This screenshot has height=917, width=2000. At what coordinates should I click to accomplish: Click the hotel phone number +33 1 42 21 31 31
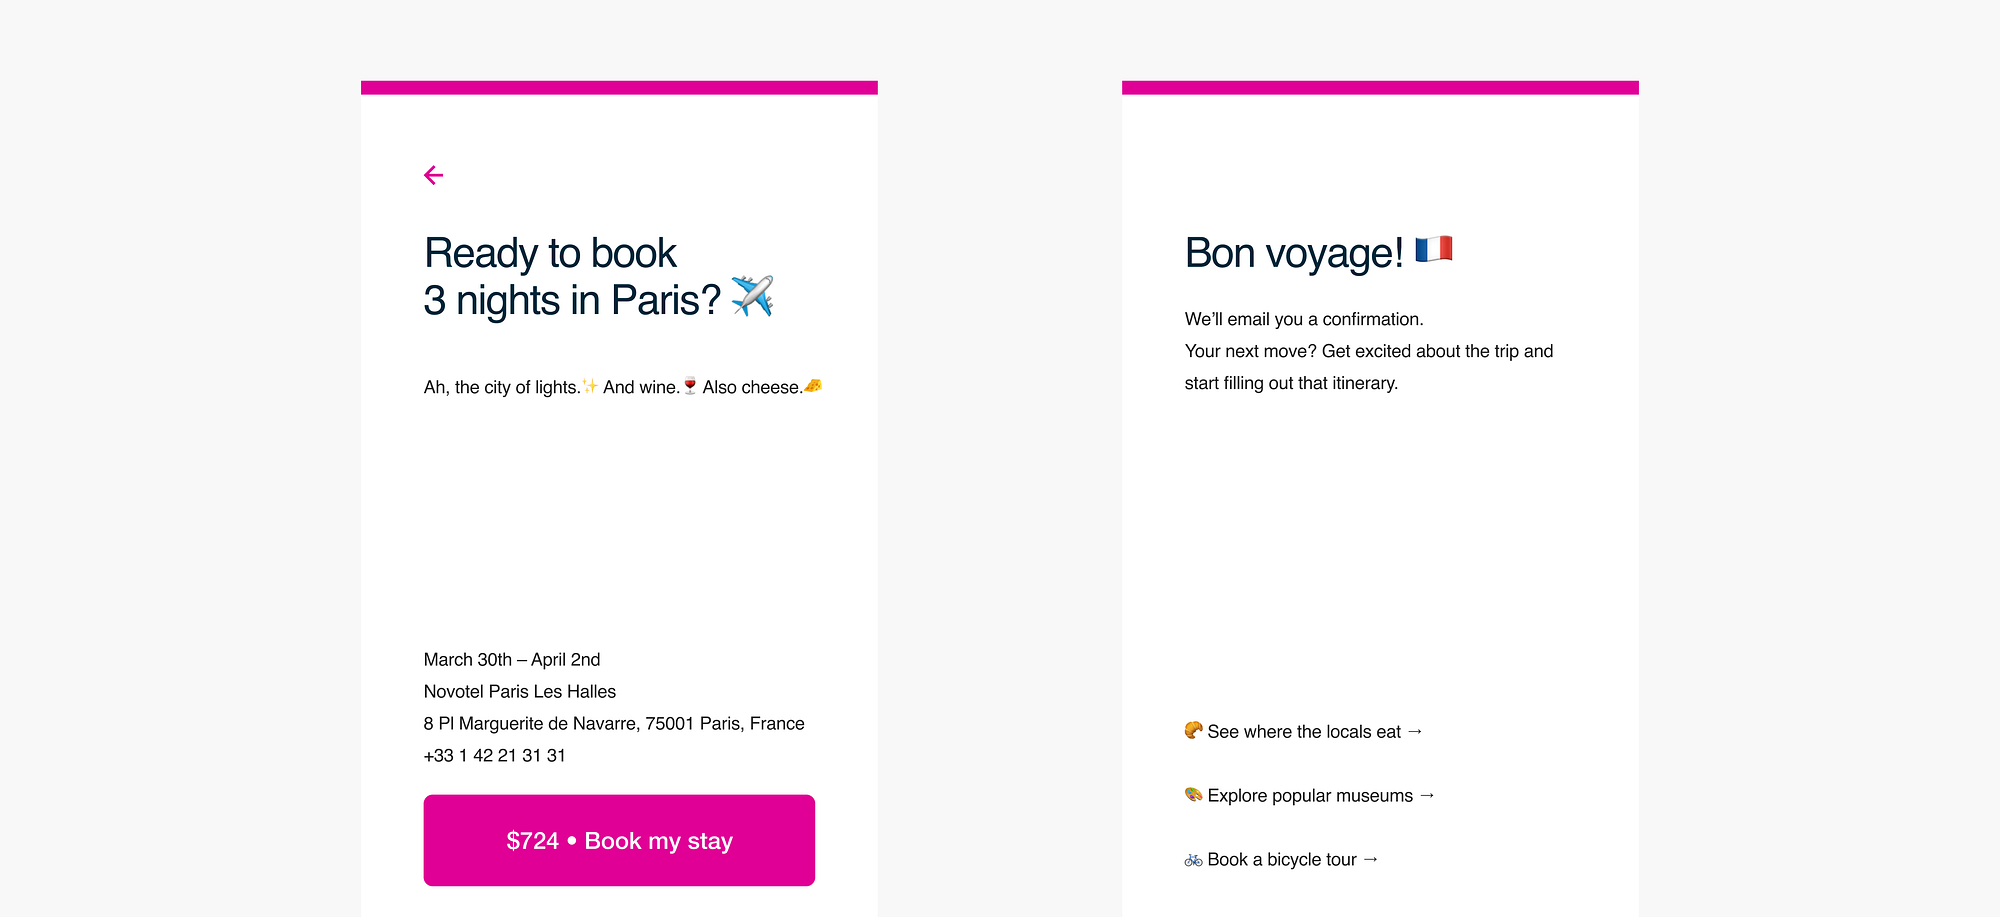coord(495,755)
